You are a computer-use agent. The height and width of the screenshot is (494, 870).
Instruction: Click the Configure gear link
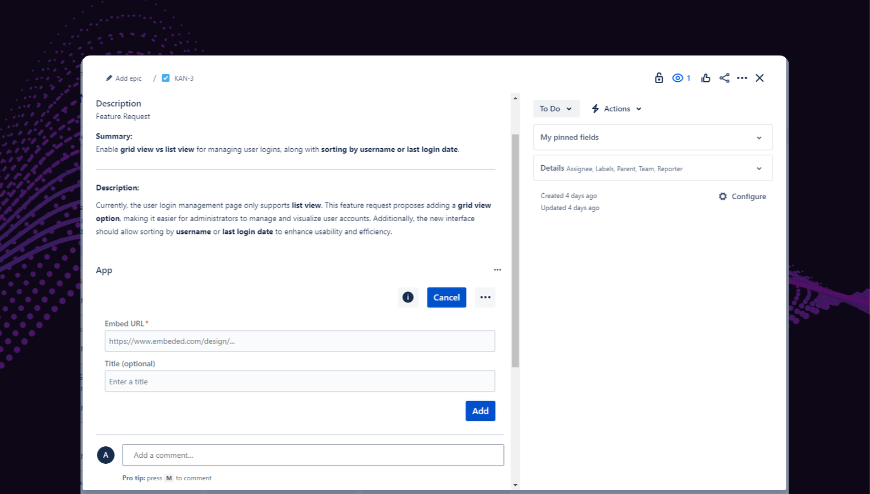point(742,196)
